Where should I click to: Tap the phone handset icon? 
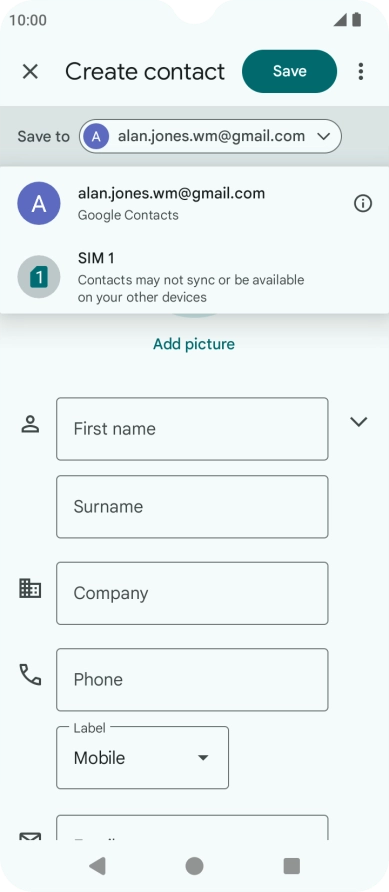point(30,675)
